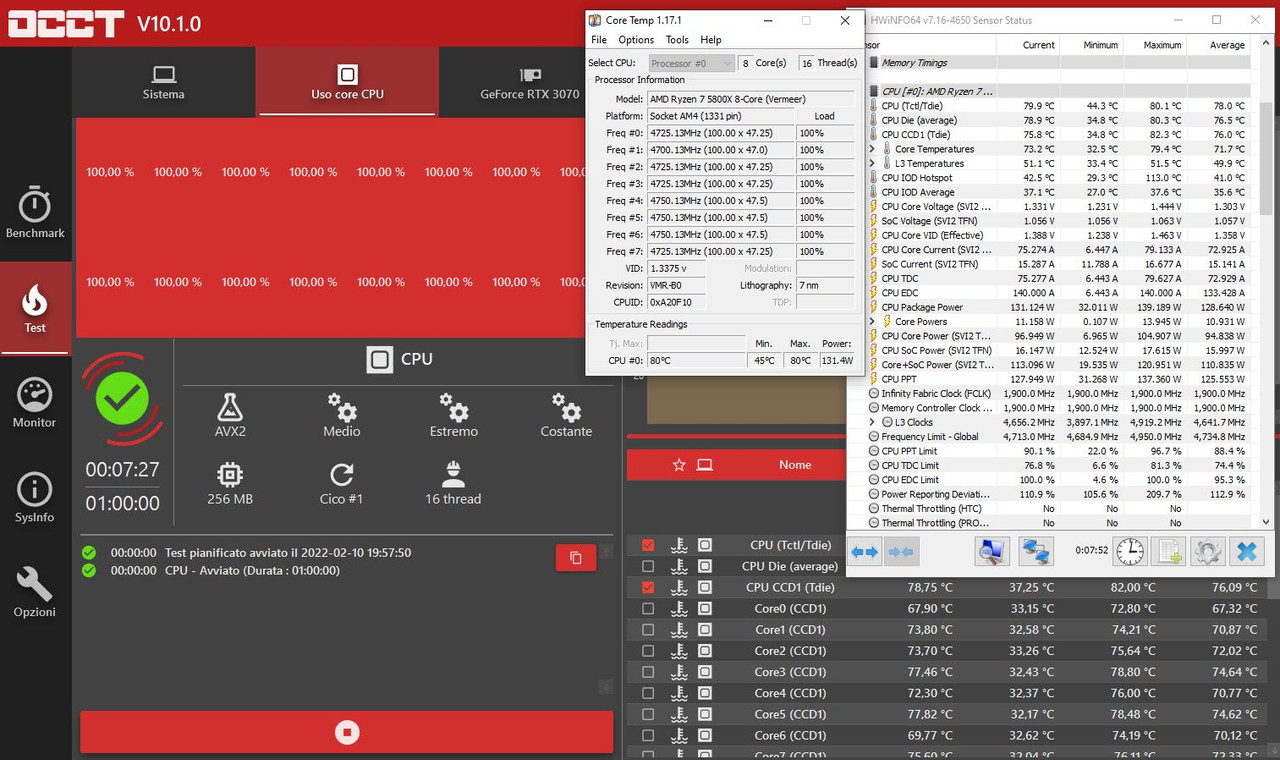
Task: Copy the OCCT test log with red button
Action: click(x=576, y=558)
